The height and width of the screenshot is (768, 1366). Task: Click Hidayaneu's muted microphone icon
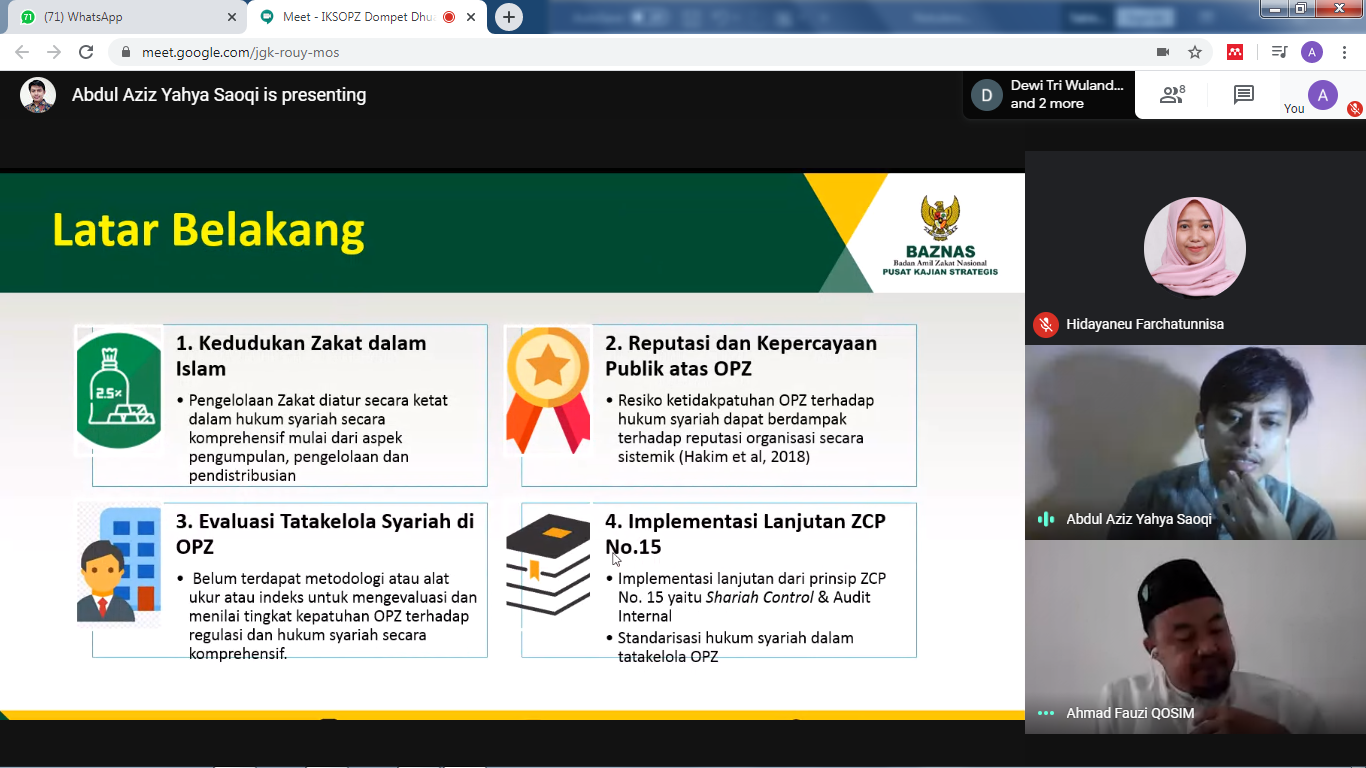pos(1046,324)
